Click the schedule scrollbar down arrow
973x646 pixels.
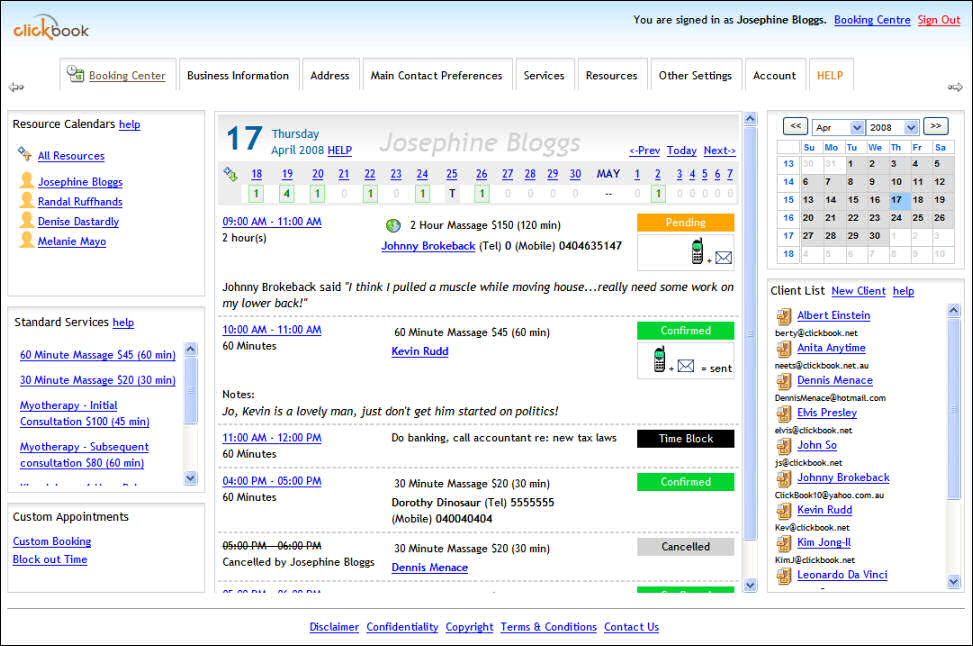(x=750, y=585)
